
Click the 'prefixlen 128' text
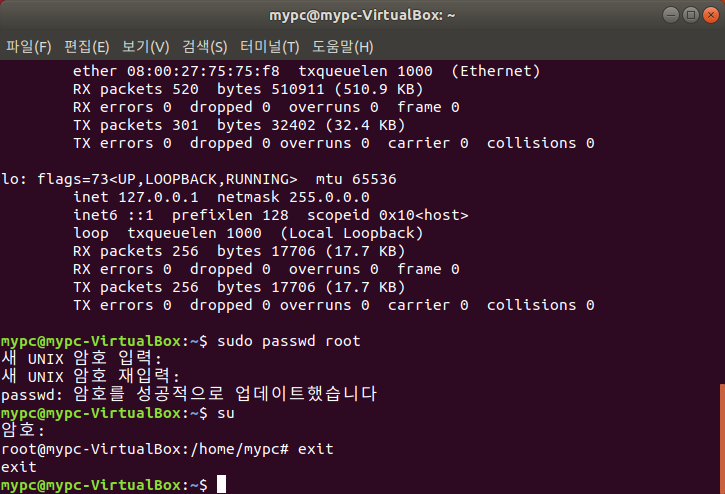point(230,216)
